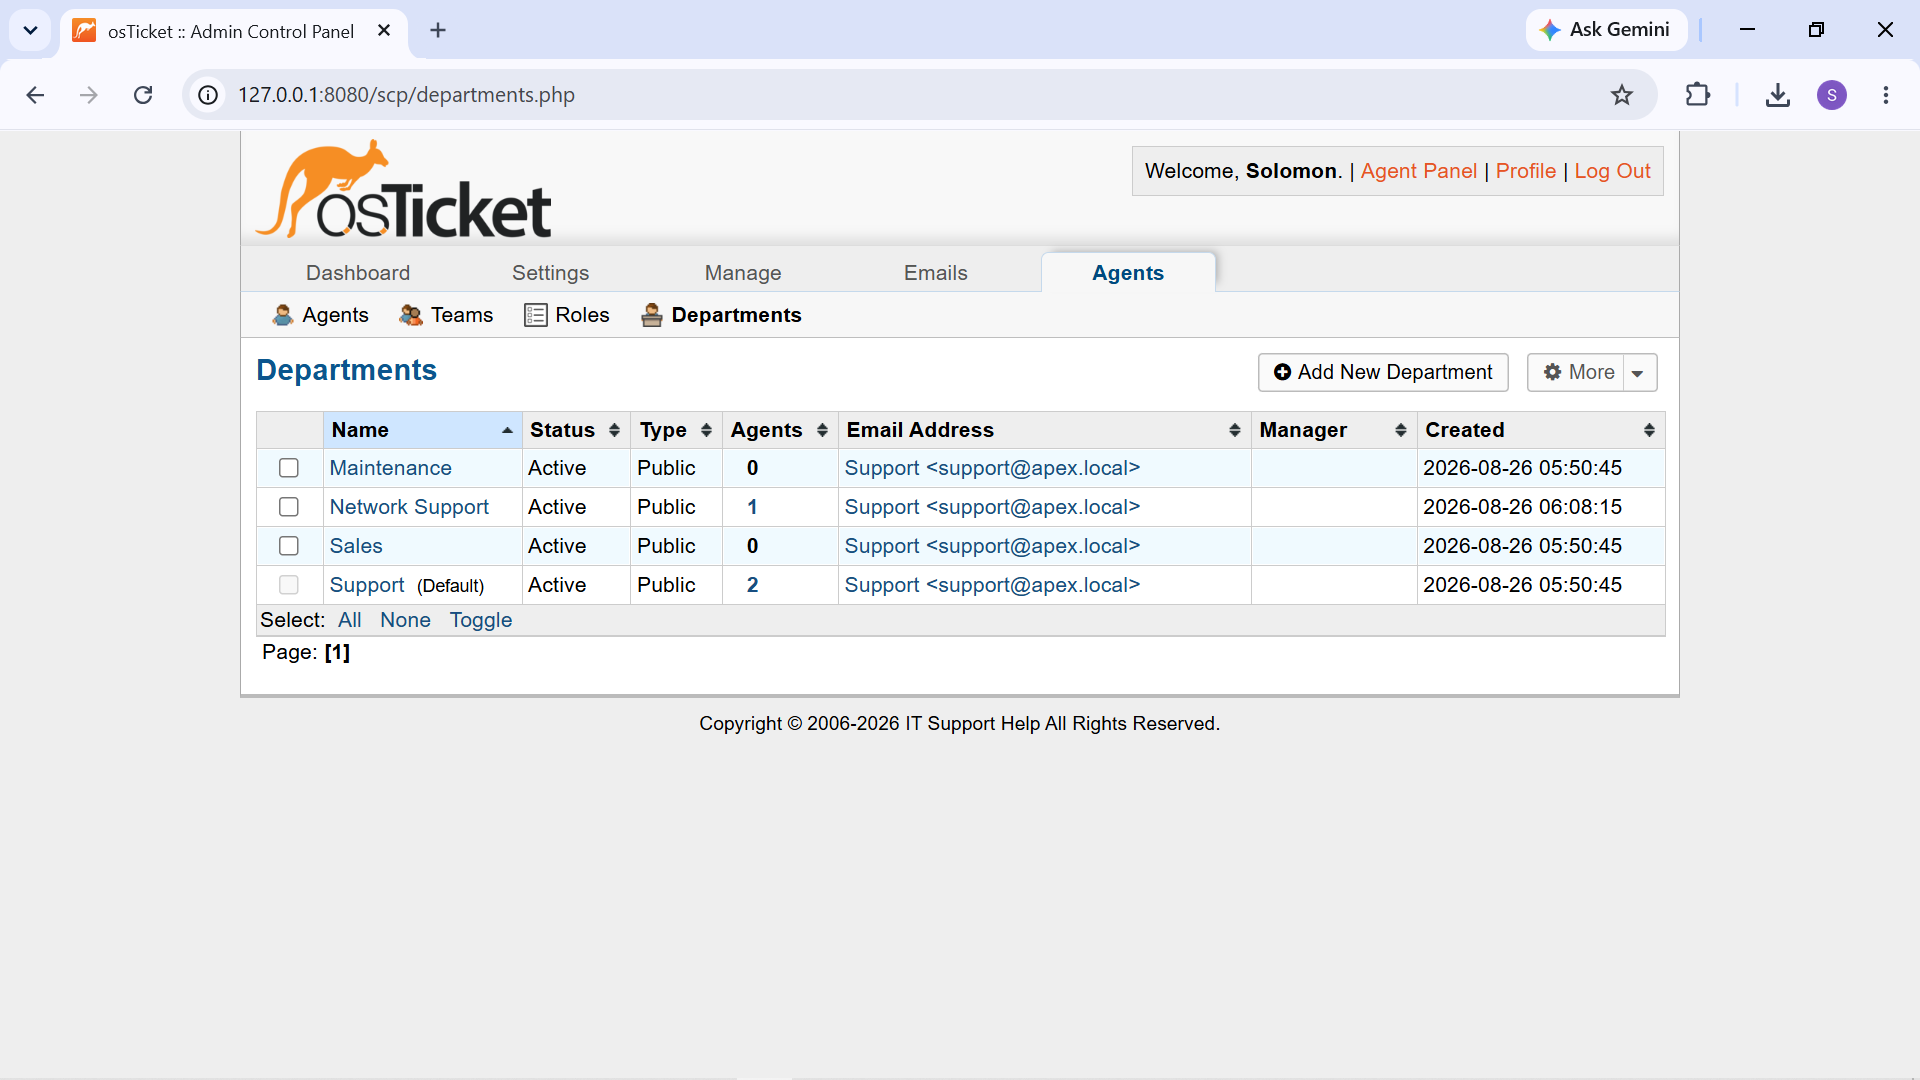Viewport: 1920px width, 1080px height.
Task: Click the Log Out link
Action: 1612,171
